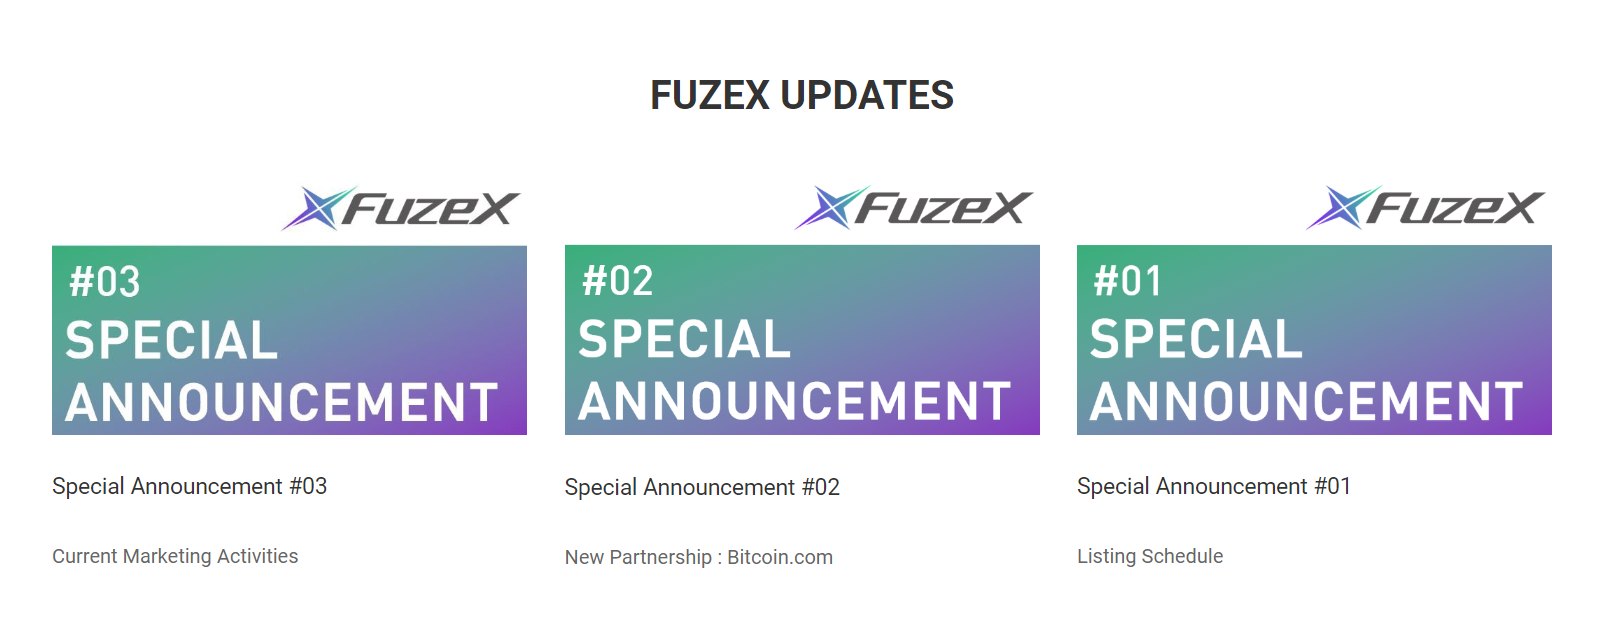Open the #03 Special Announcement banner image

tap(289, 340)
